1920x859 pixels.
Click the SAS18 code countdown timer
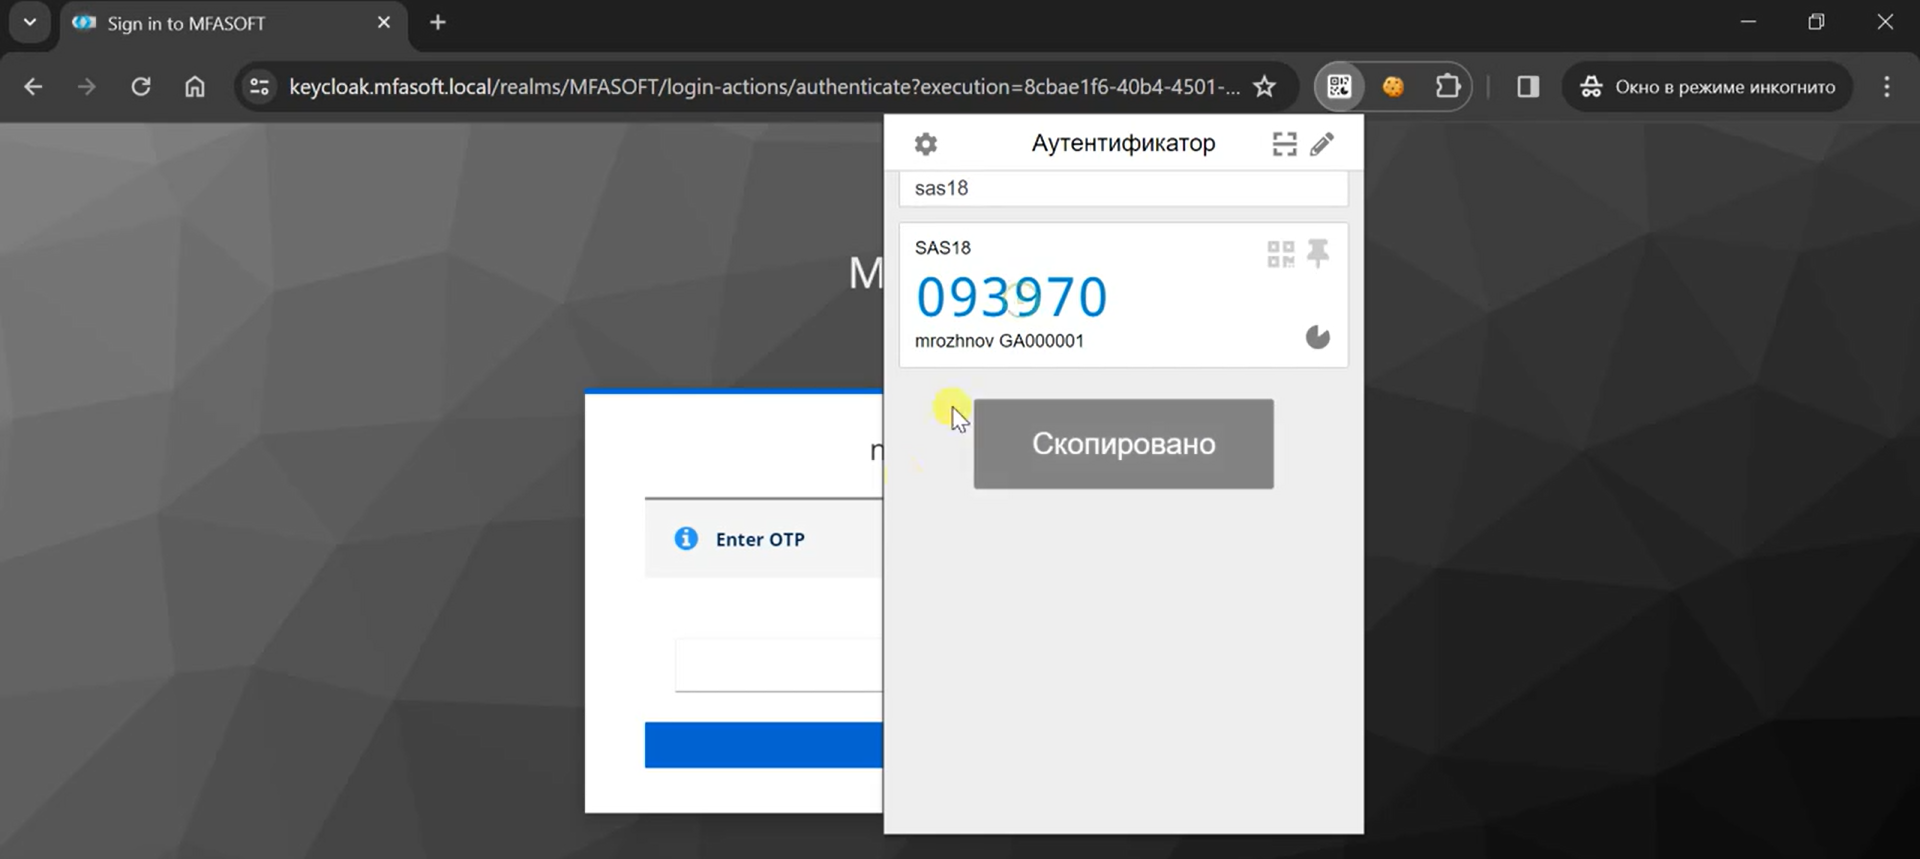click(x=1318, y=337)
